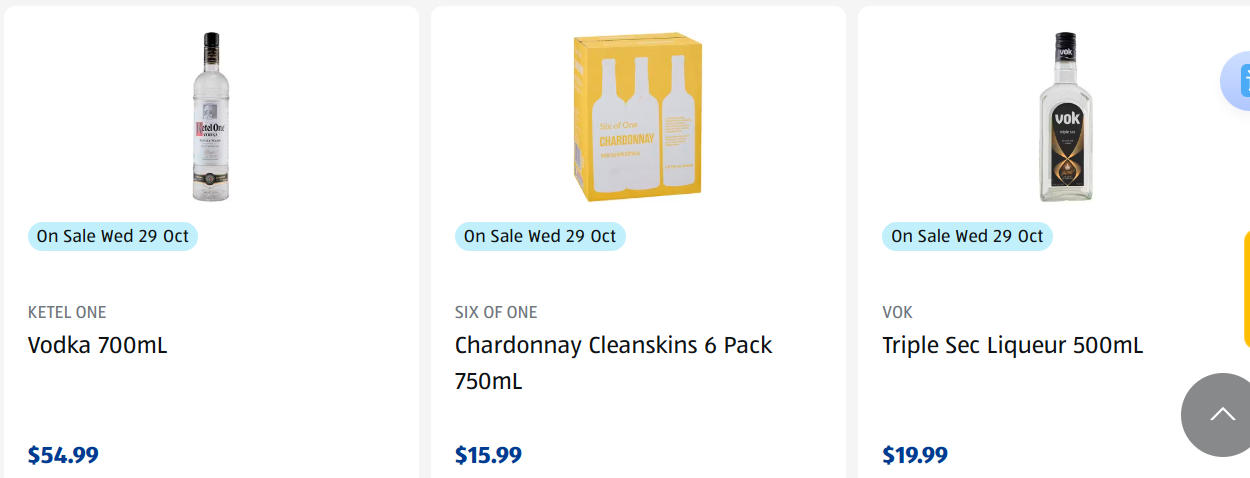Click the On Sale badge on Ketel One

(113, 237)
